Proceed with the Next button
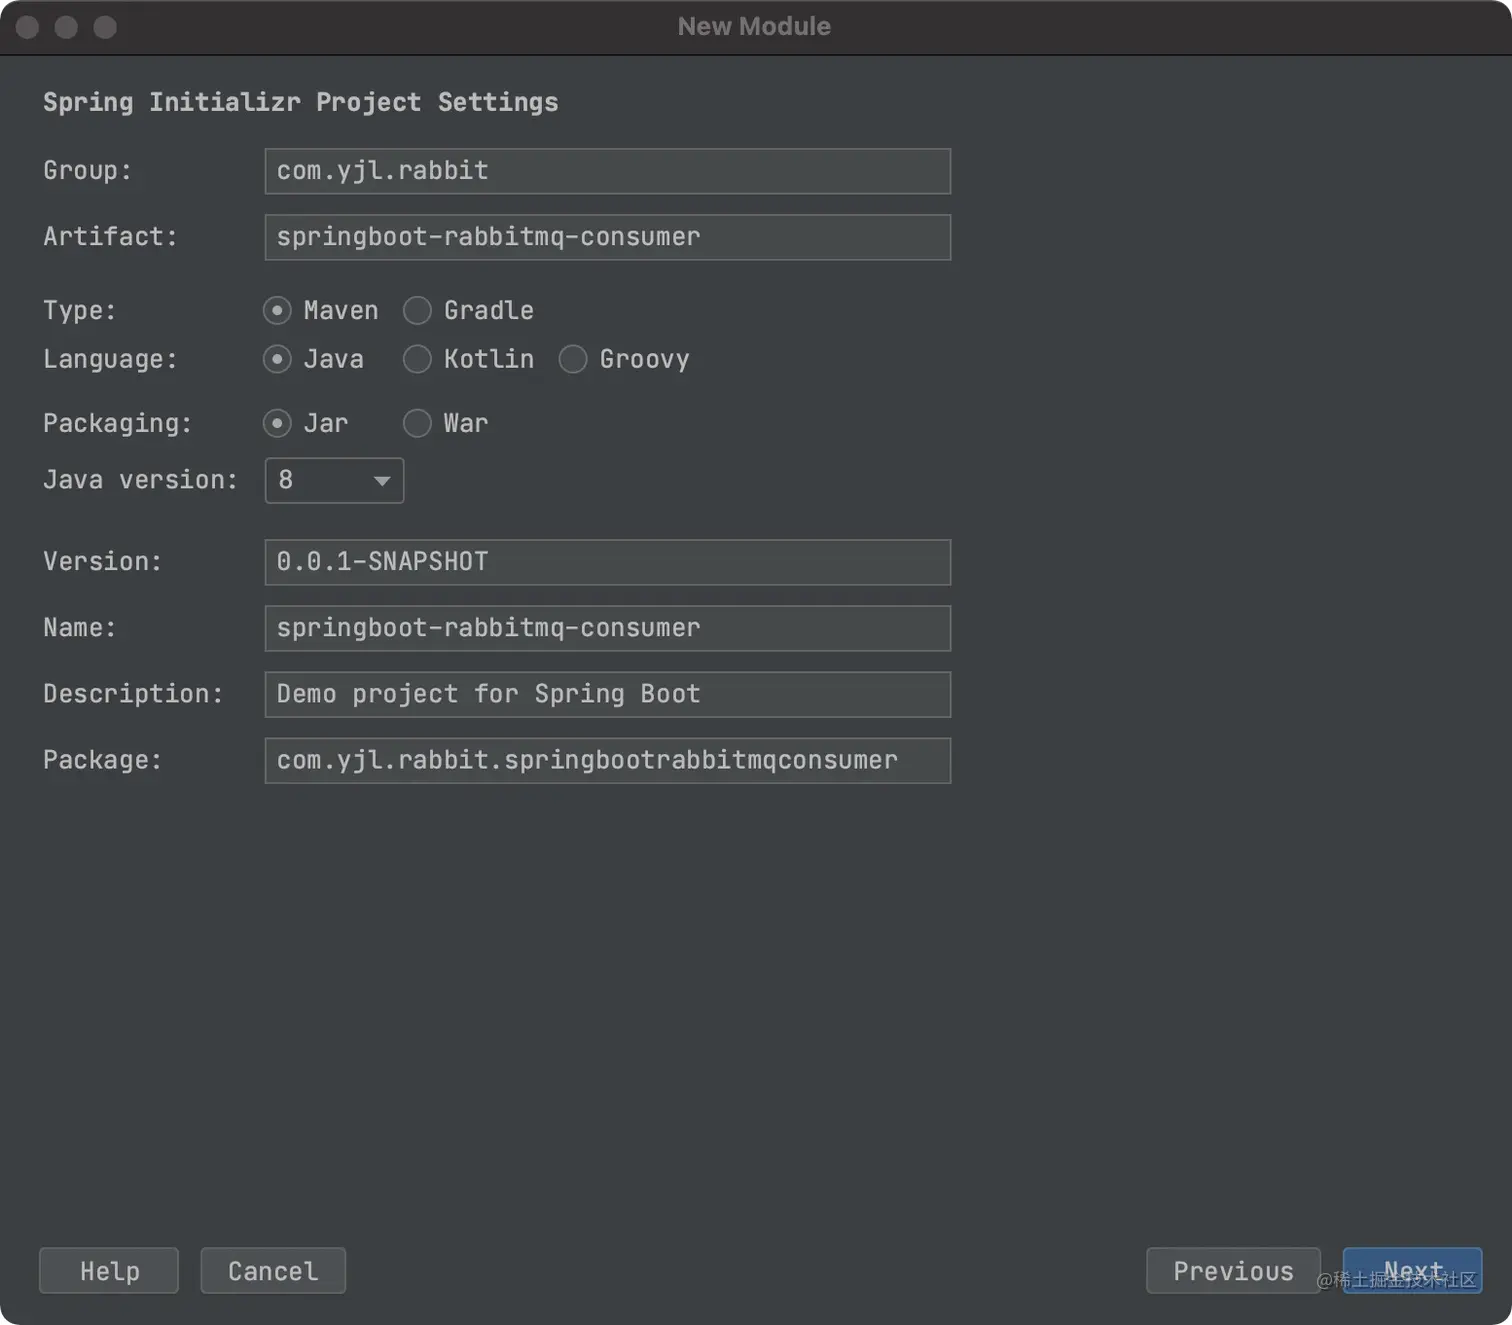1512x1325 pixels. tap(1412, 1271)
